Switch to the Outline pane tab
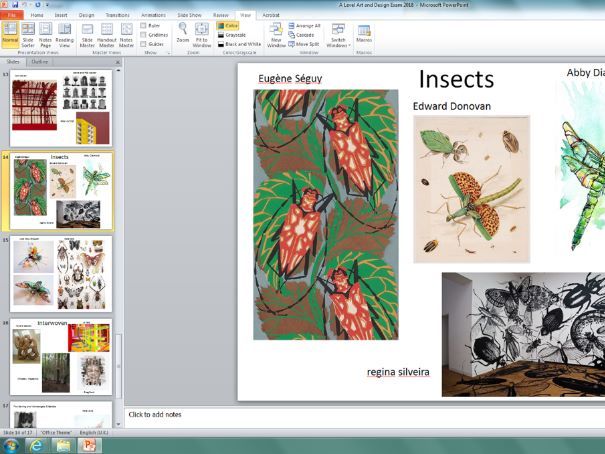 pyautogui.click(x=39, y=62)
